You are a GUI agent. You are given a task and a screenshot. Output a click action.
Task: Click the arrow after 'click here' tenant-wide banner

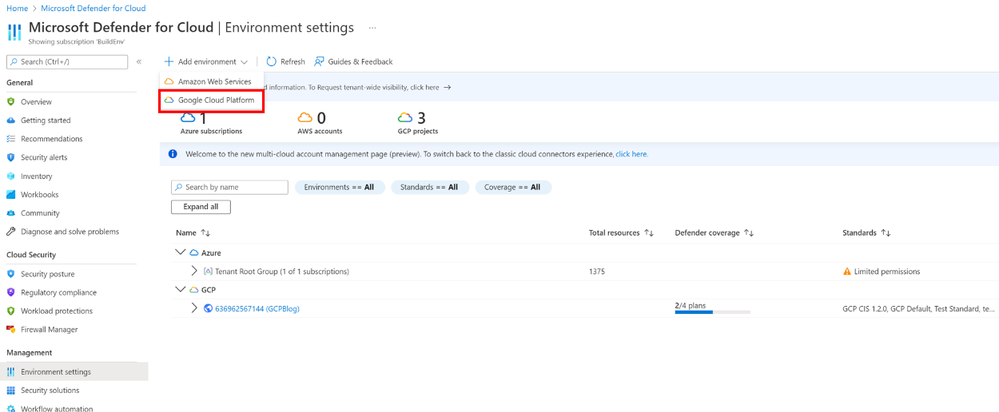pyautogui.click(x=447, y=88)
